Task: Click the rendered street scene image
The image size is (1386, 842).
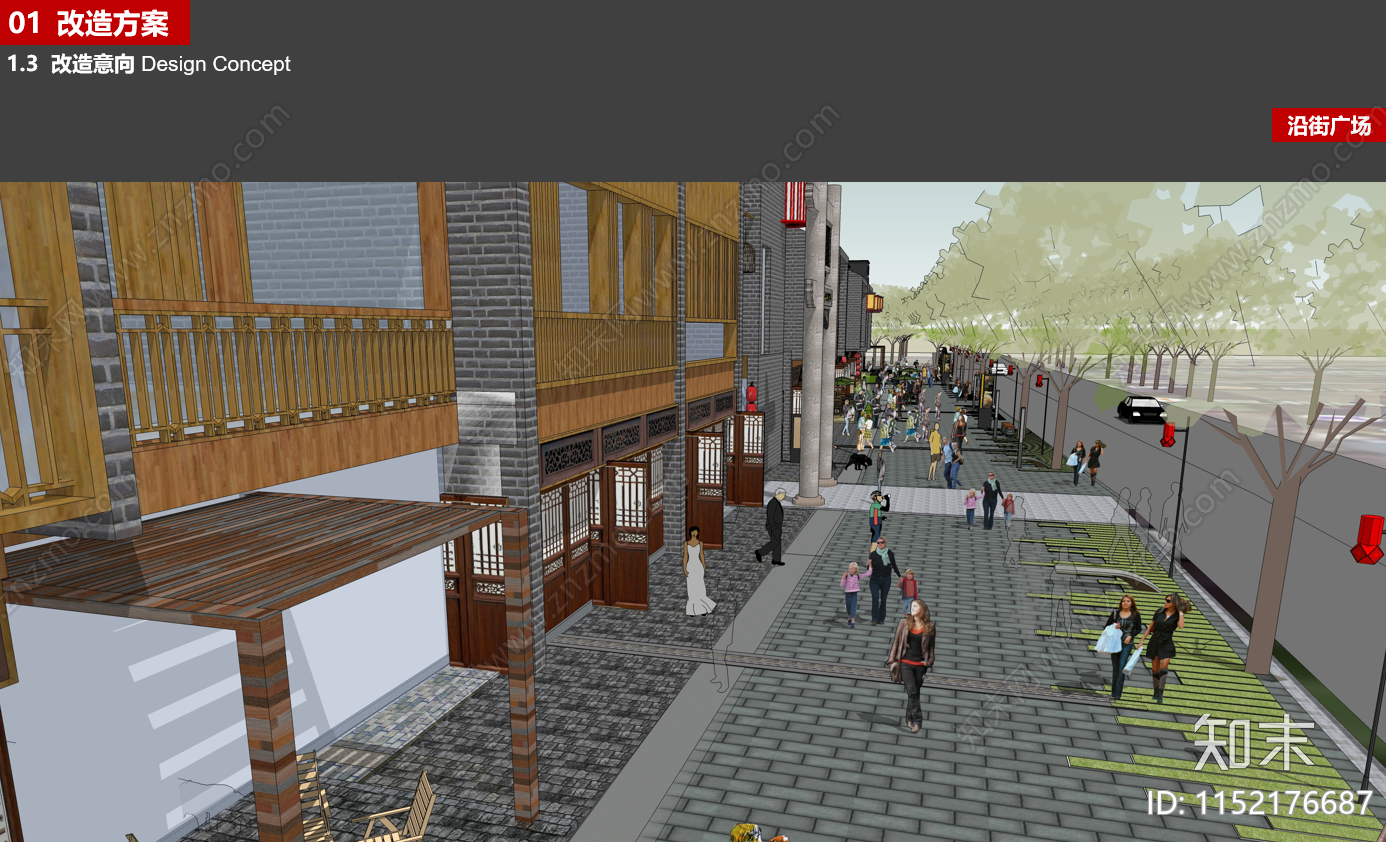Action: click(693, 512)
